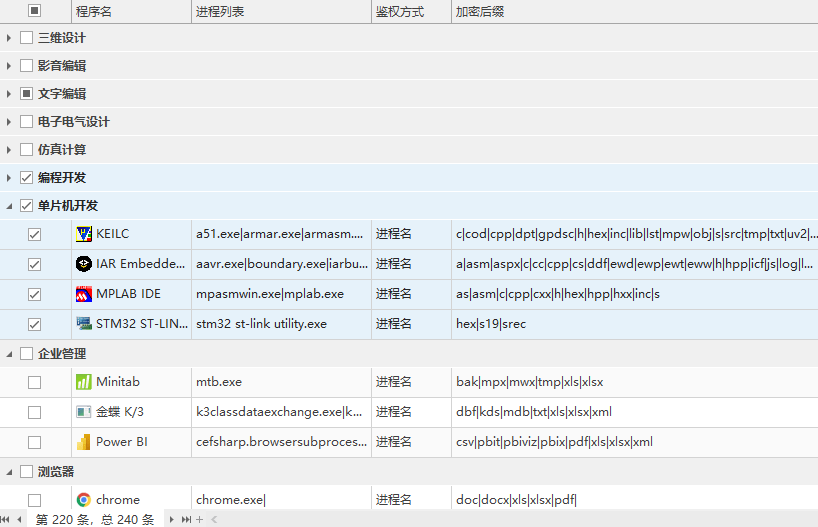Viewport: 818px width, 527px height.
Task: Sort by 鉴权方式 column header
Action: (x=412, y=11)
